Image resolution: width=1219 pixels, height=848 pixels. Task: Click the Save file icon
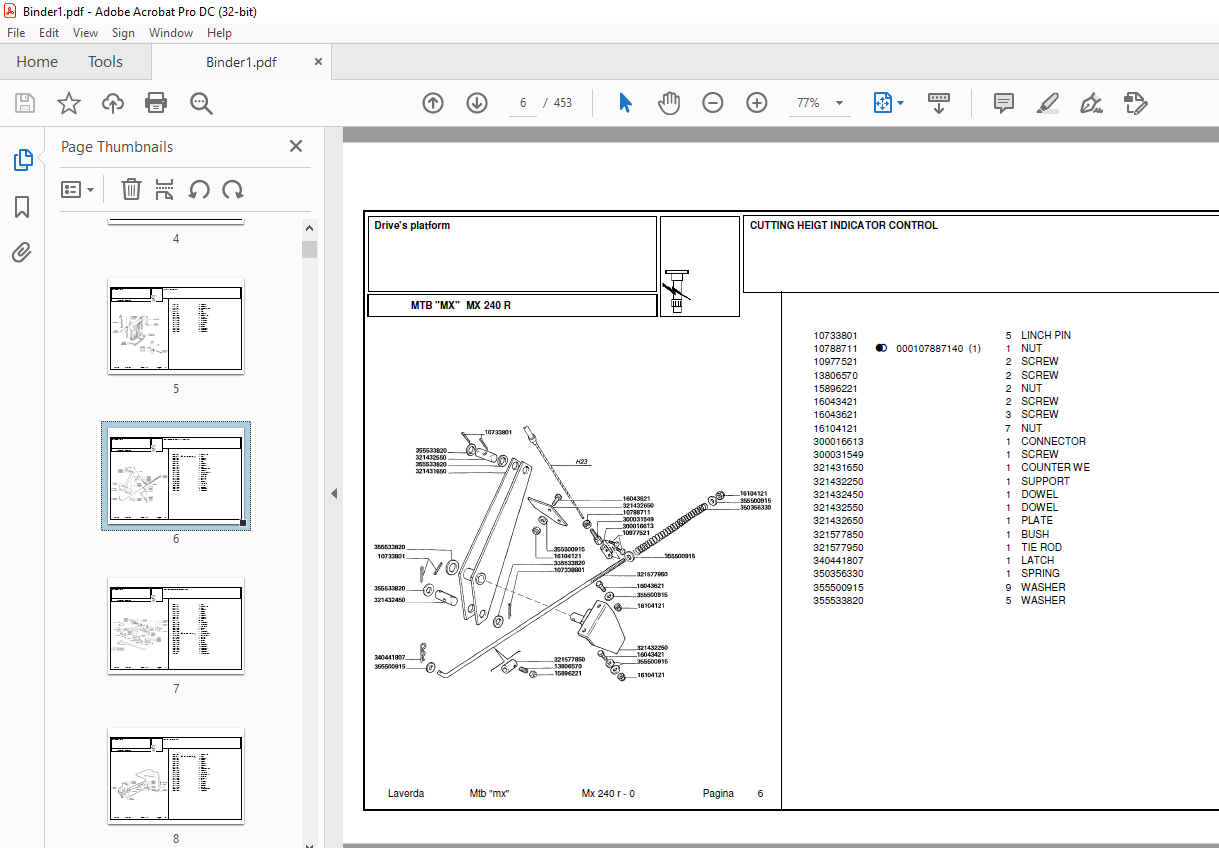point(25,103)
